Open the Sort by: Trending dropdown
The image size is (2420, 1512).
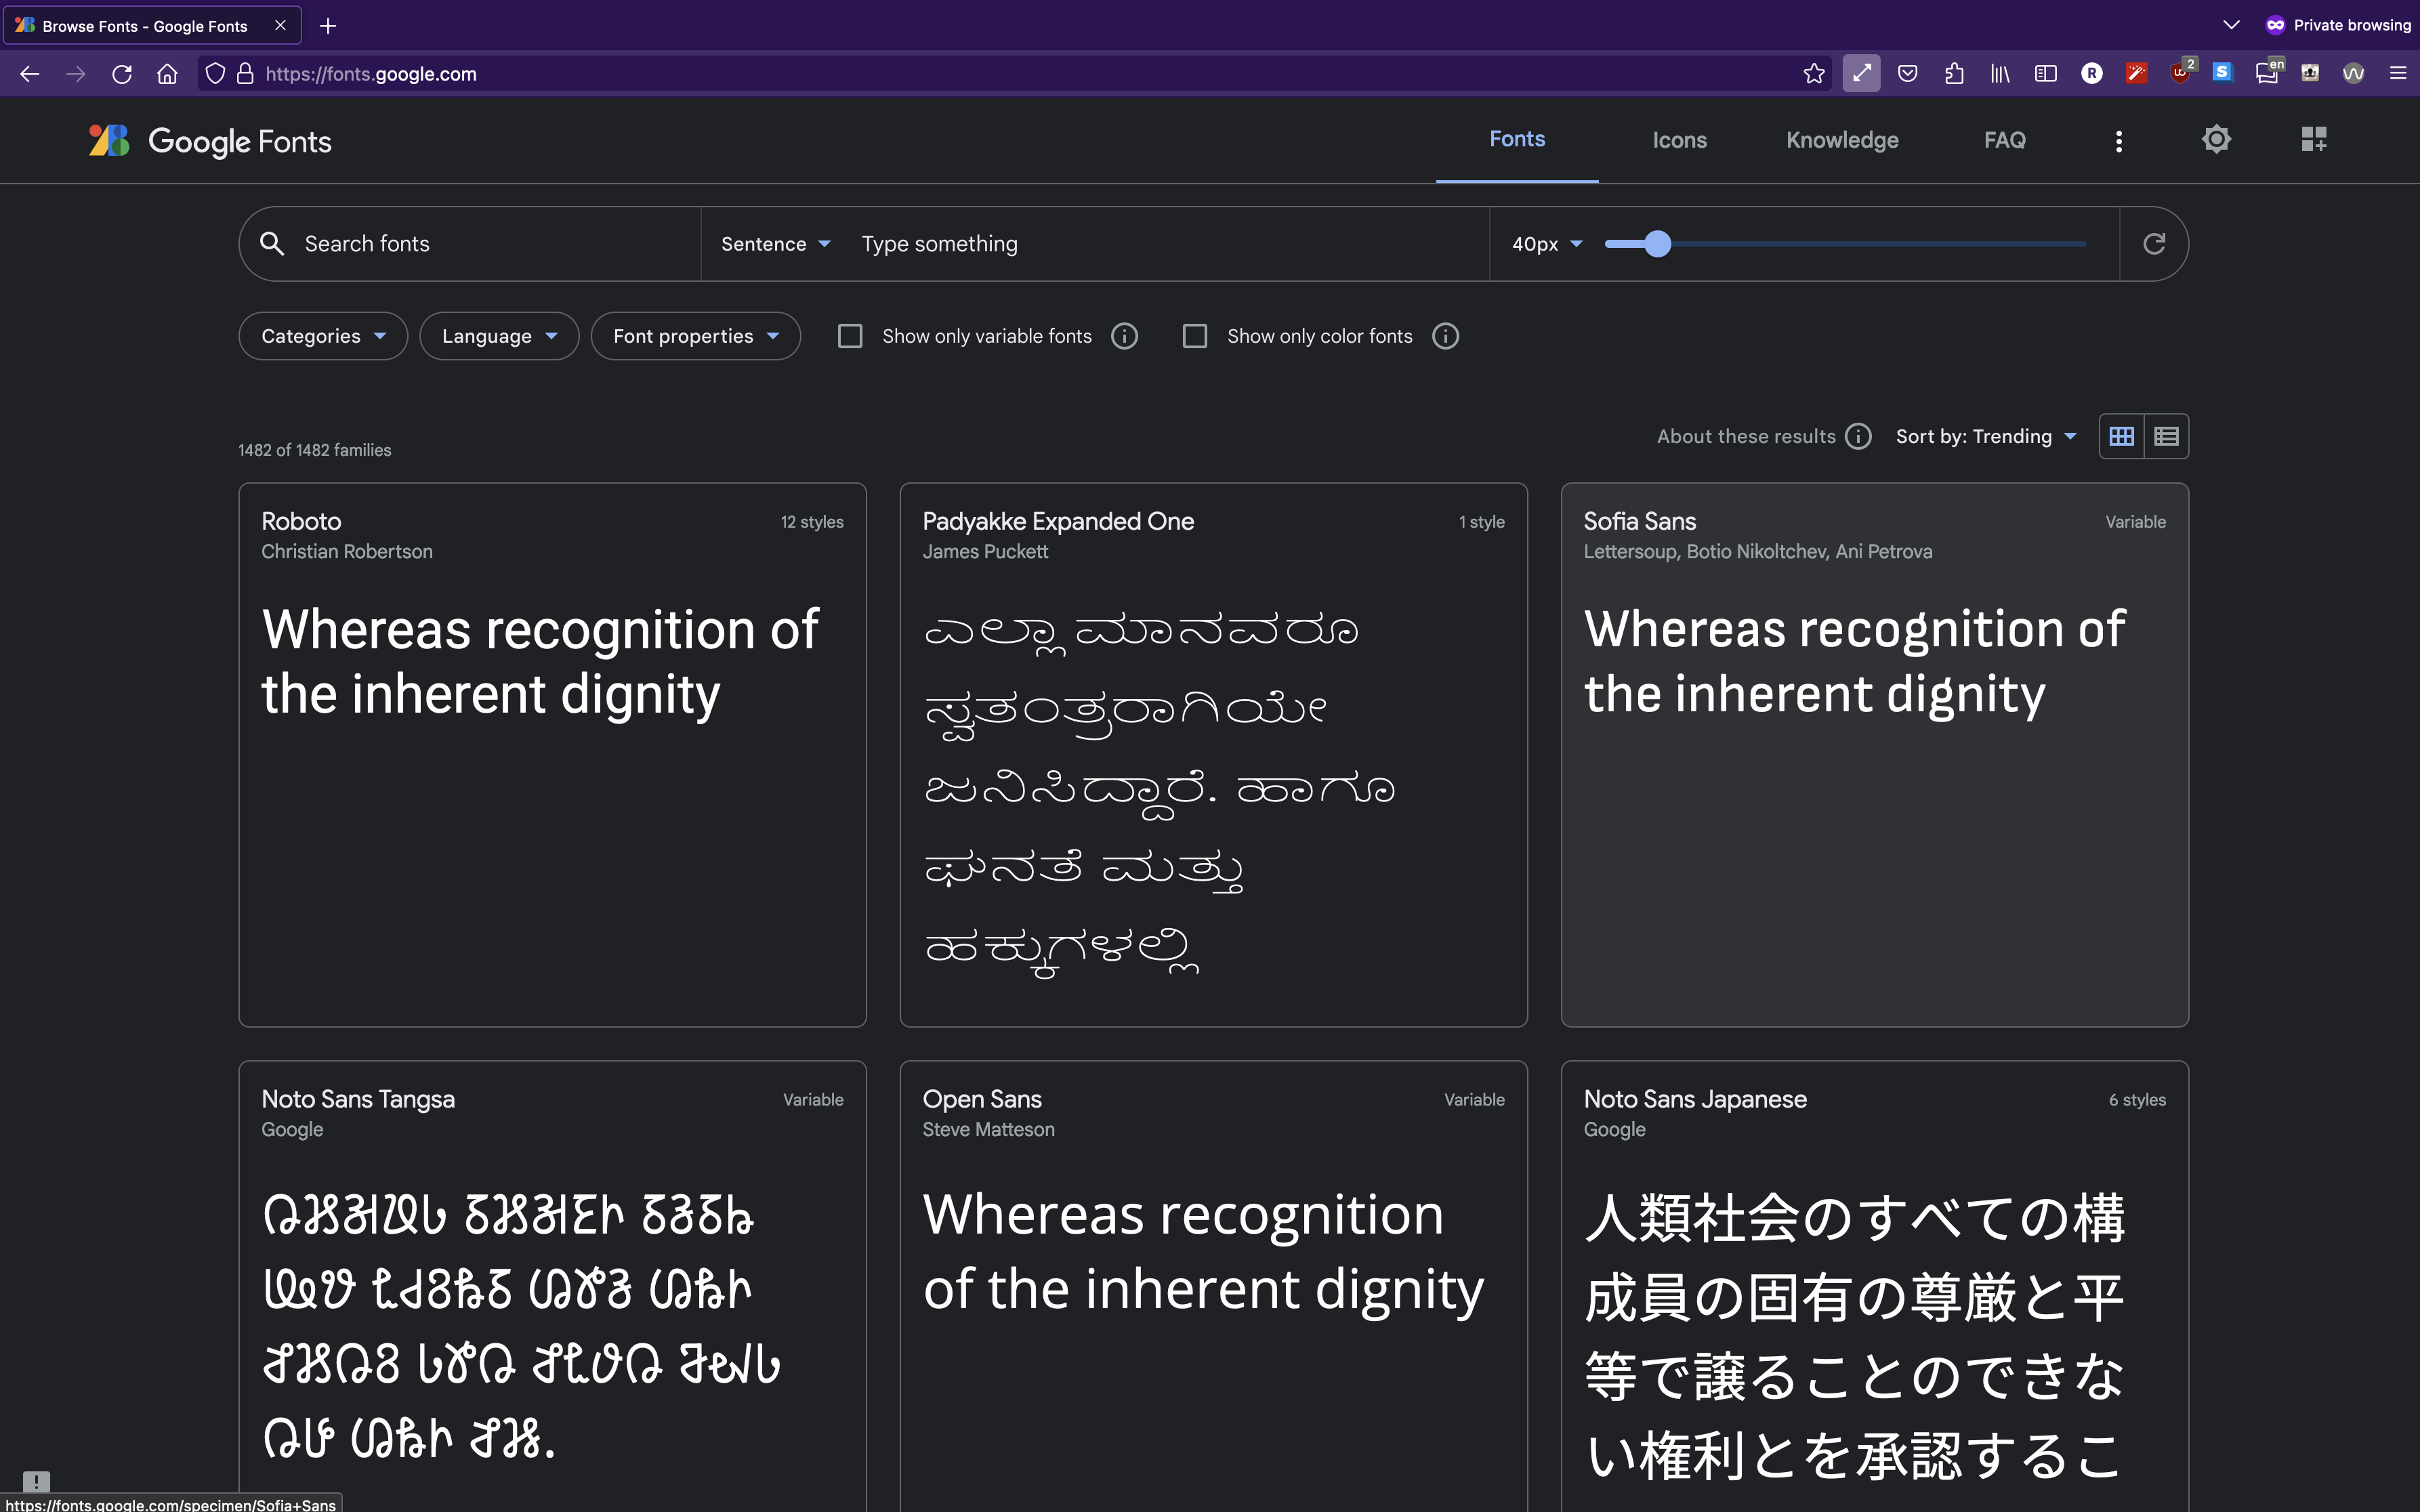point(1987,436)
